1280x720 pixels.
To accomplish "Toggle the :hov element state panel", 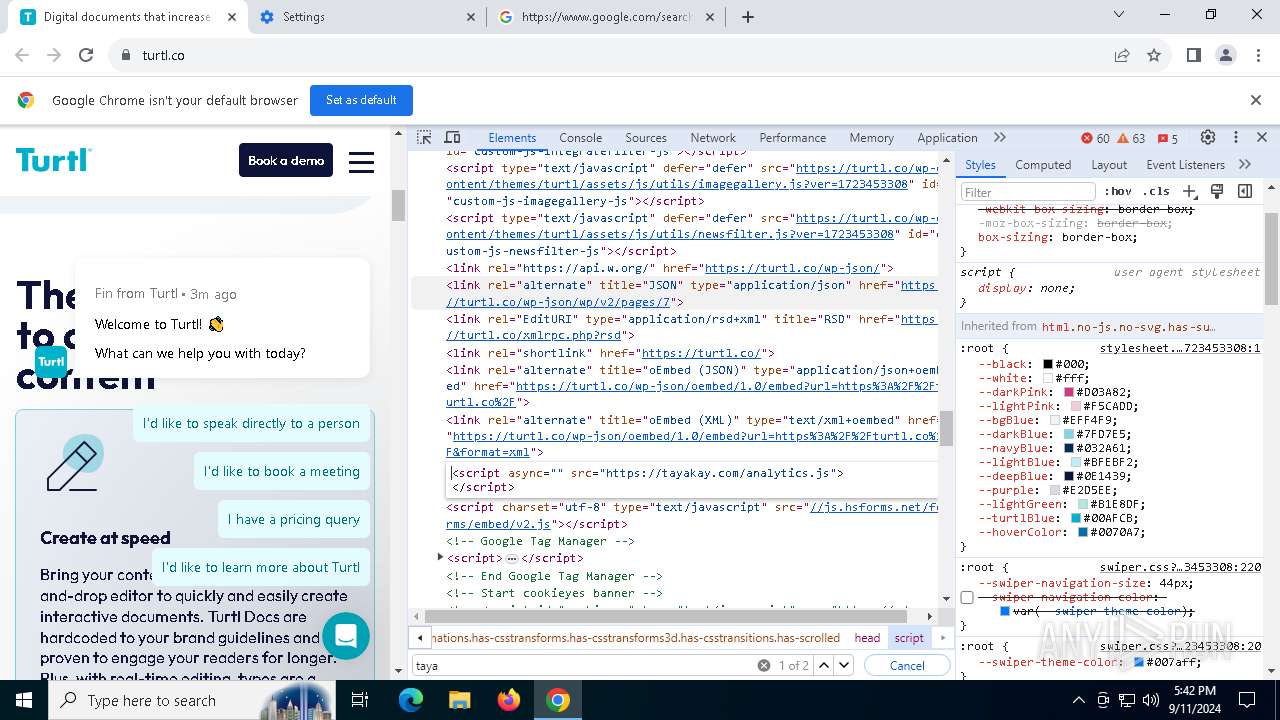I will coord(1118,191).
